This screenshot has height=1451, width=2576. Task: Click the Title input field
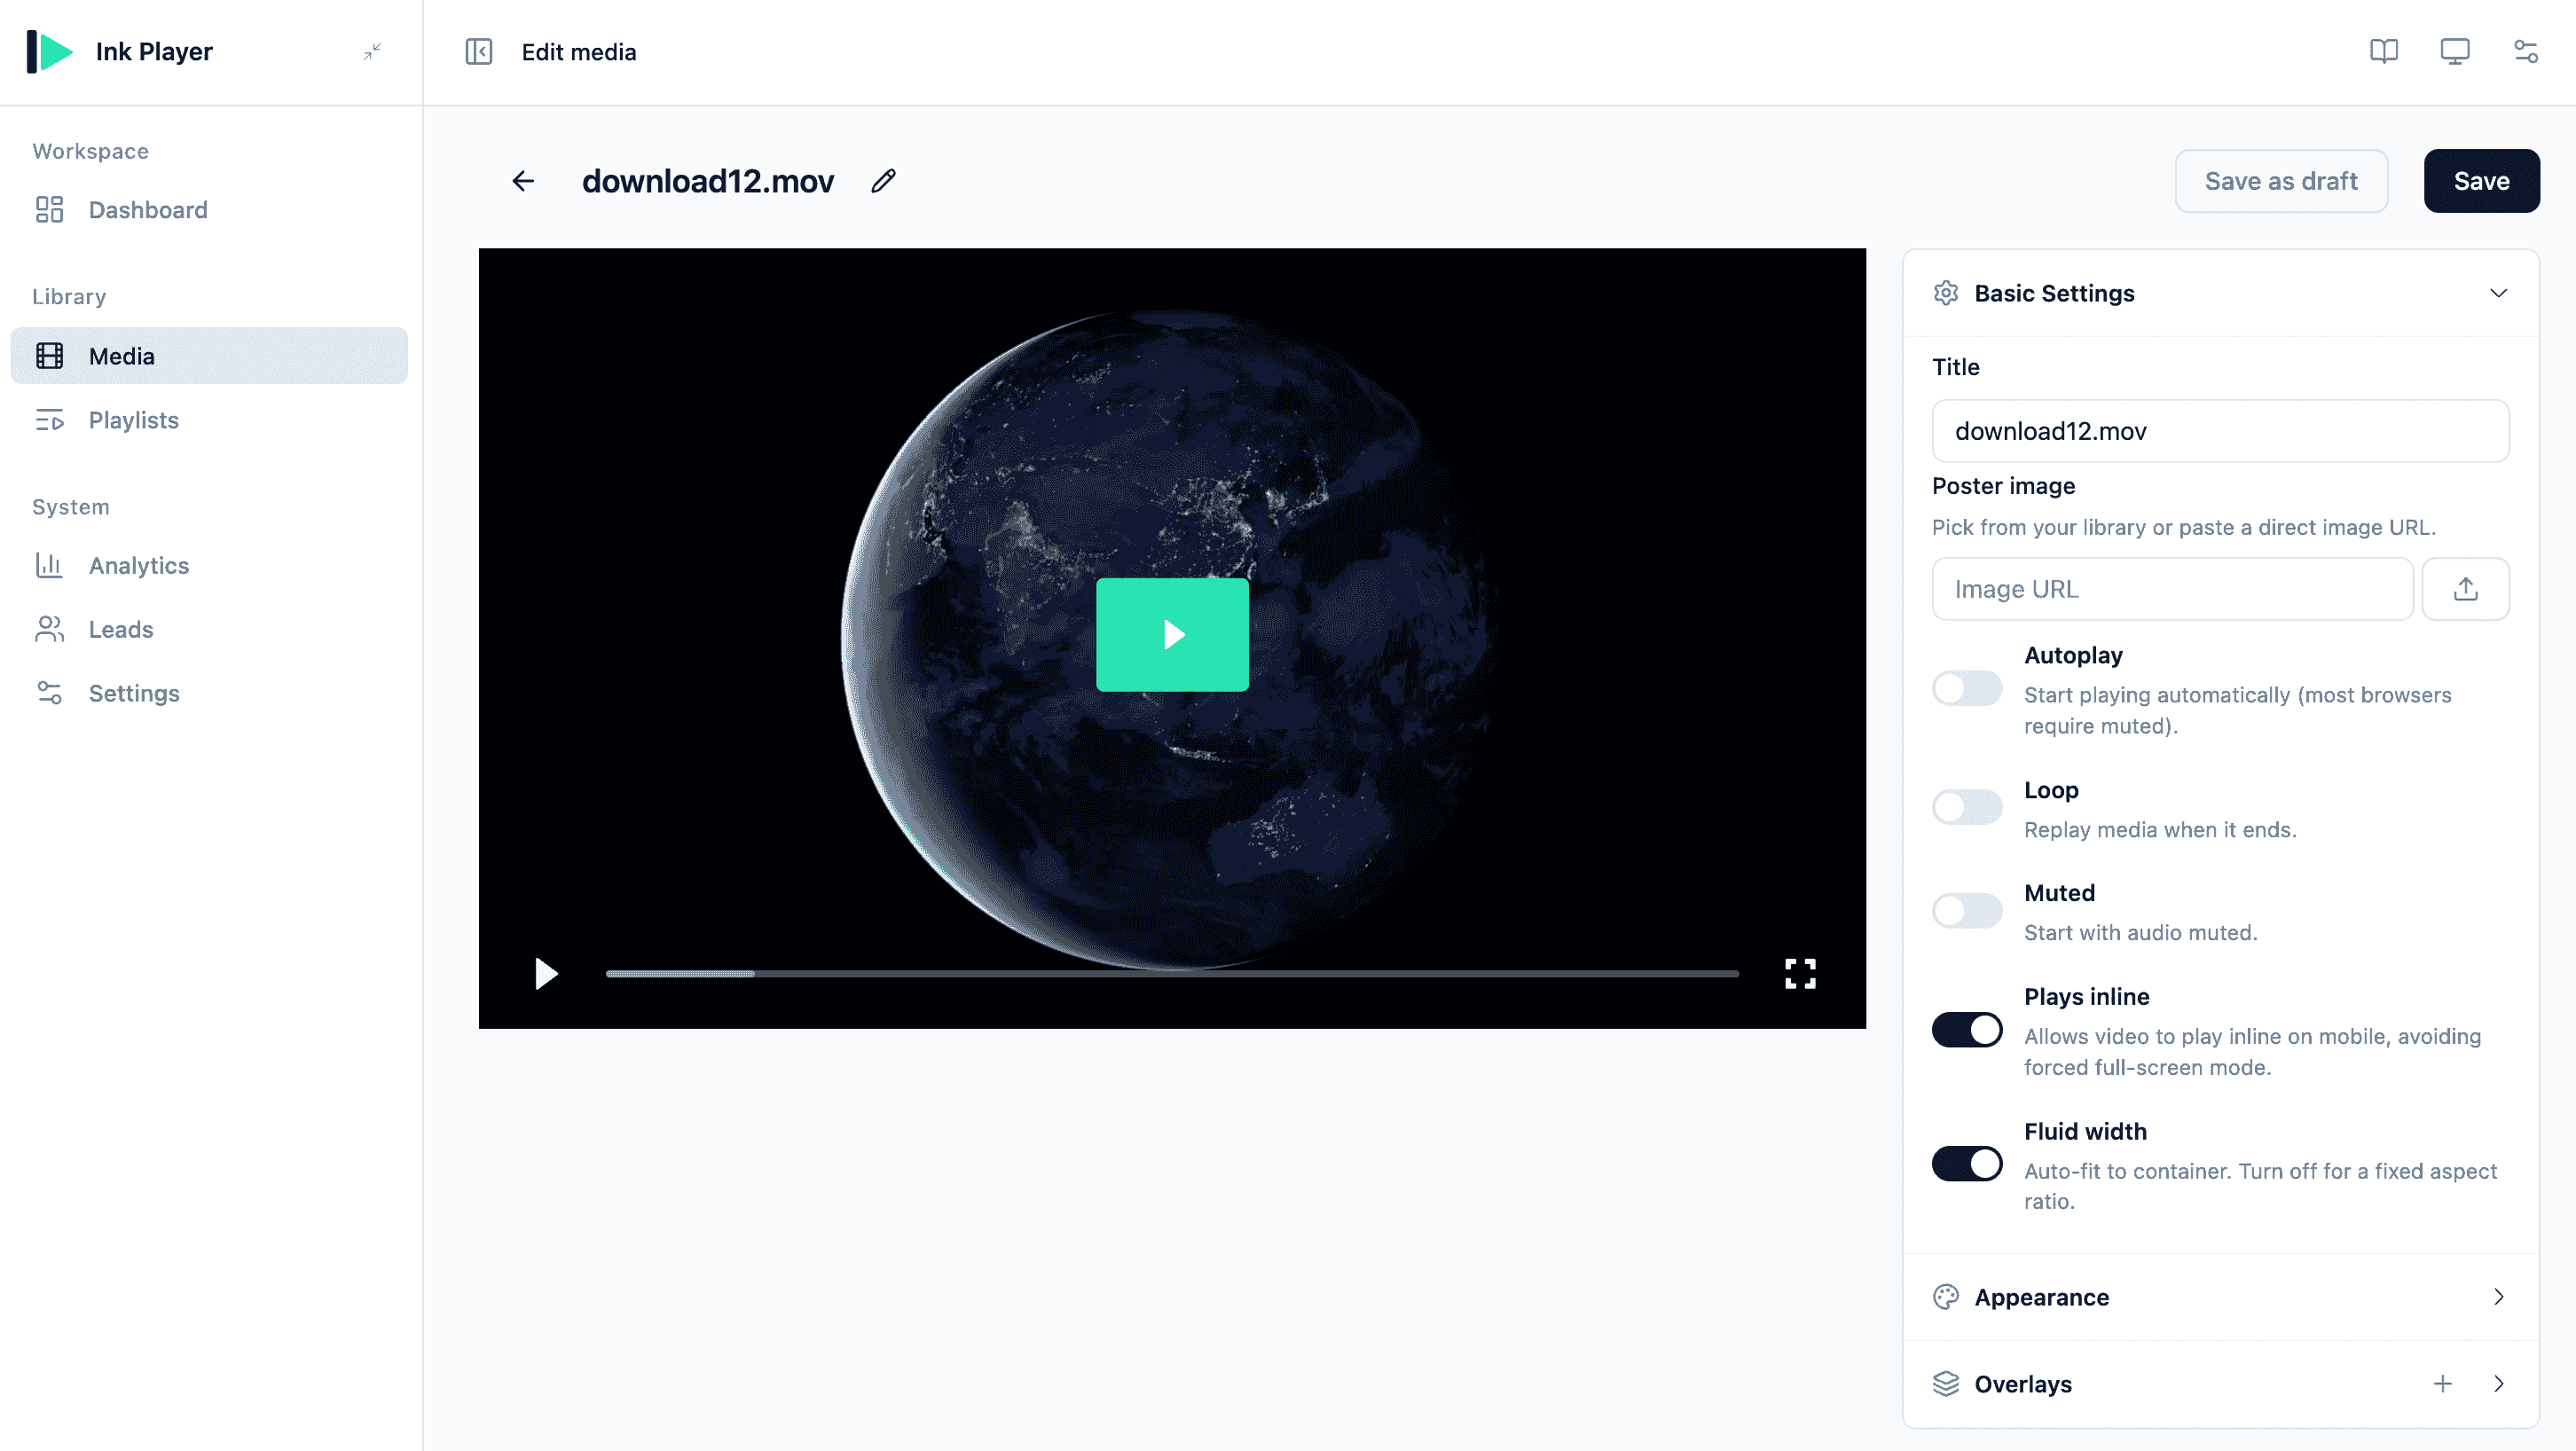[2220, 431]
